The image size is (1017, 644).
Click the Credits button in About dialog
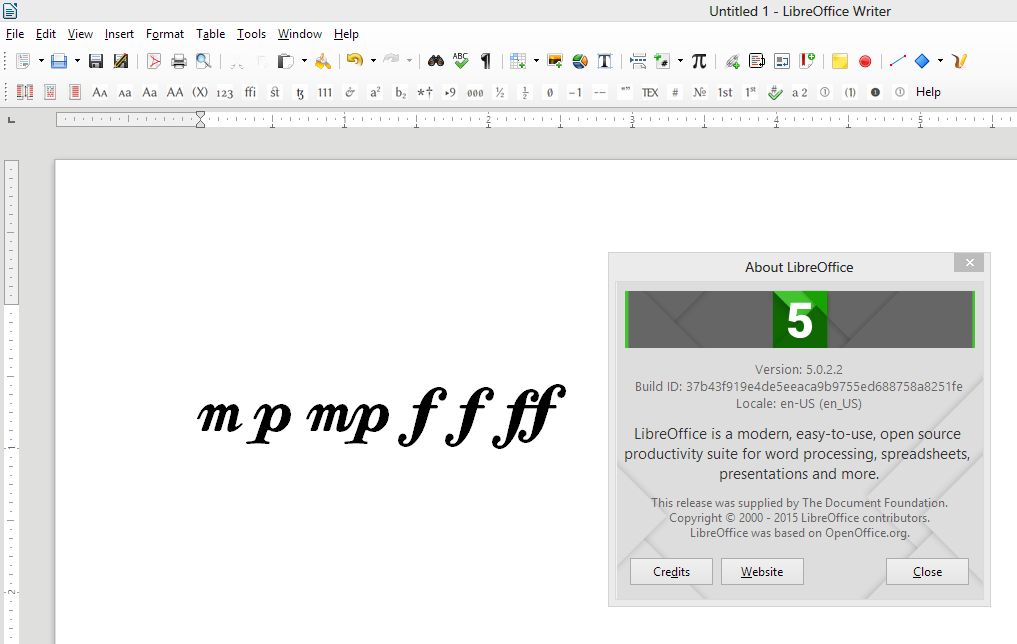point(671,571)
